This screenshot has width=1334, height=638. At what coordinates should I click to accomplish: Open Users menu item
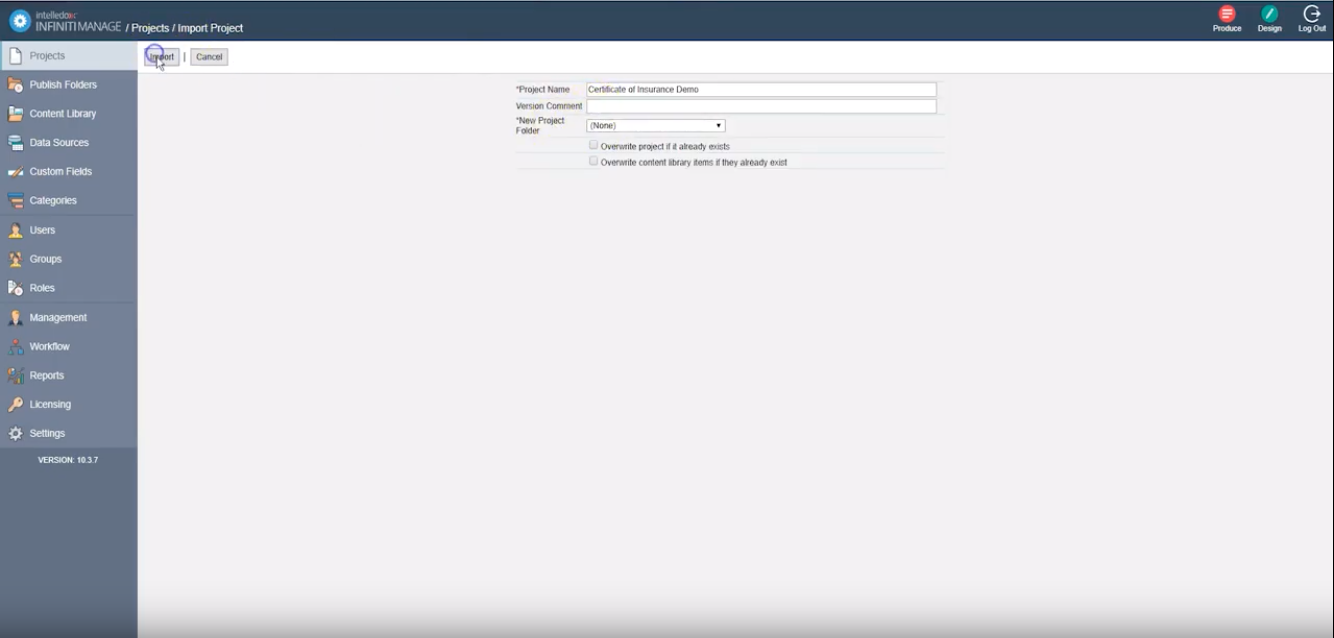click(68, 230)
